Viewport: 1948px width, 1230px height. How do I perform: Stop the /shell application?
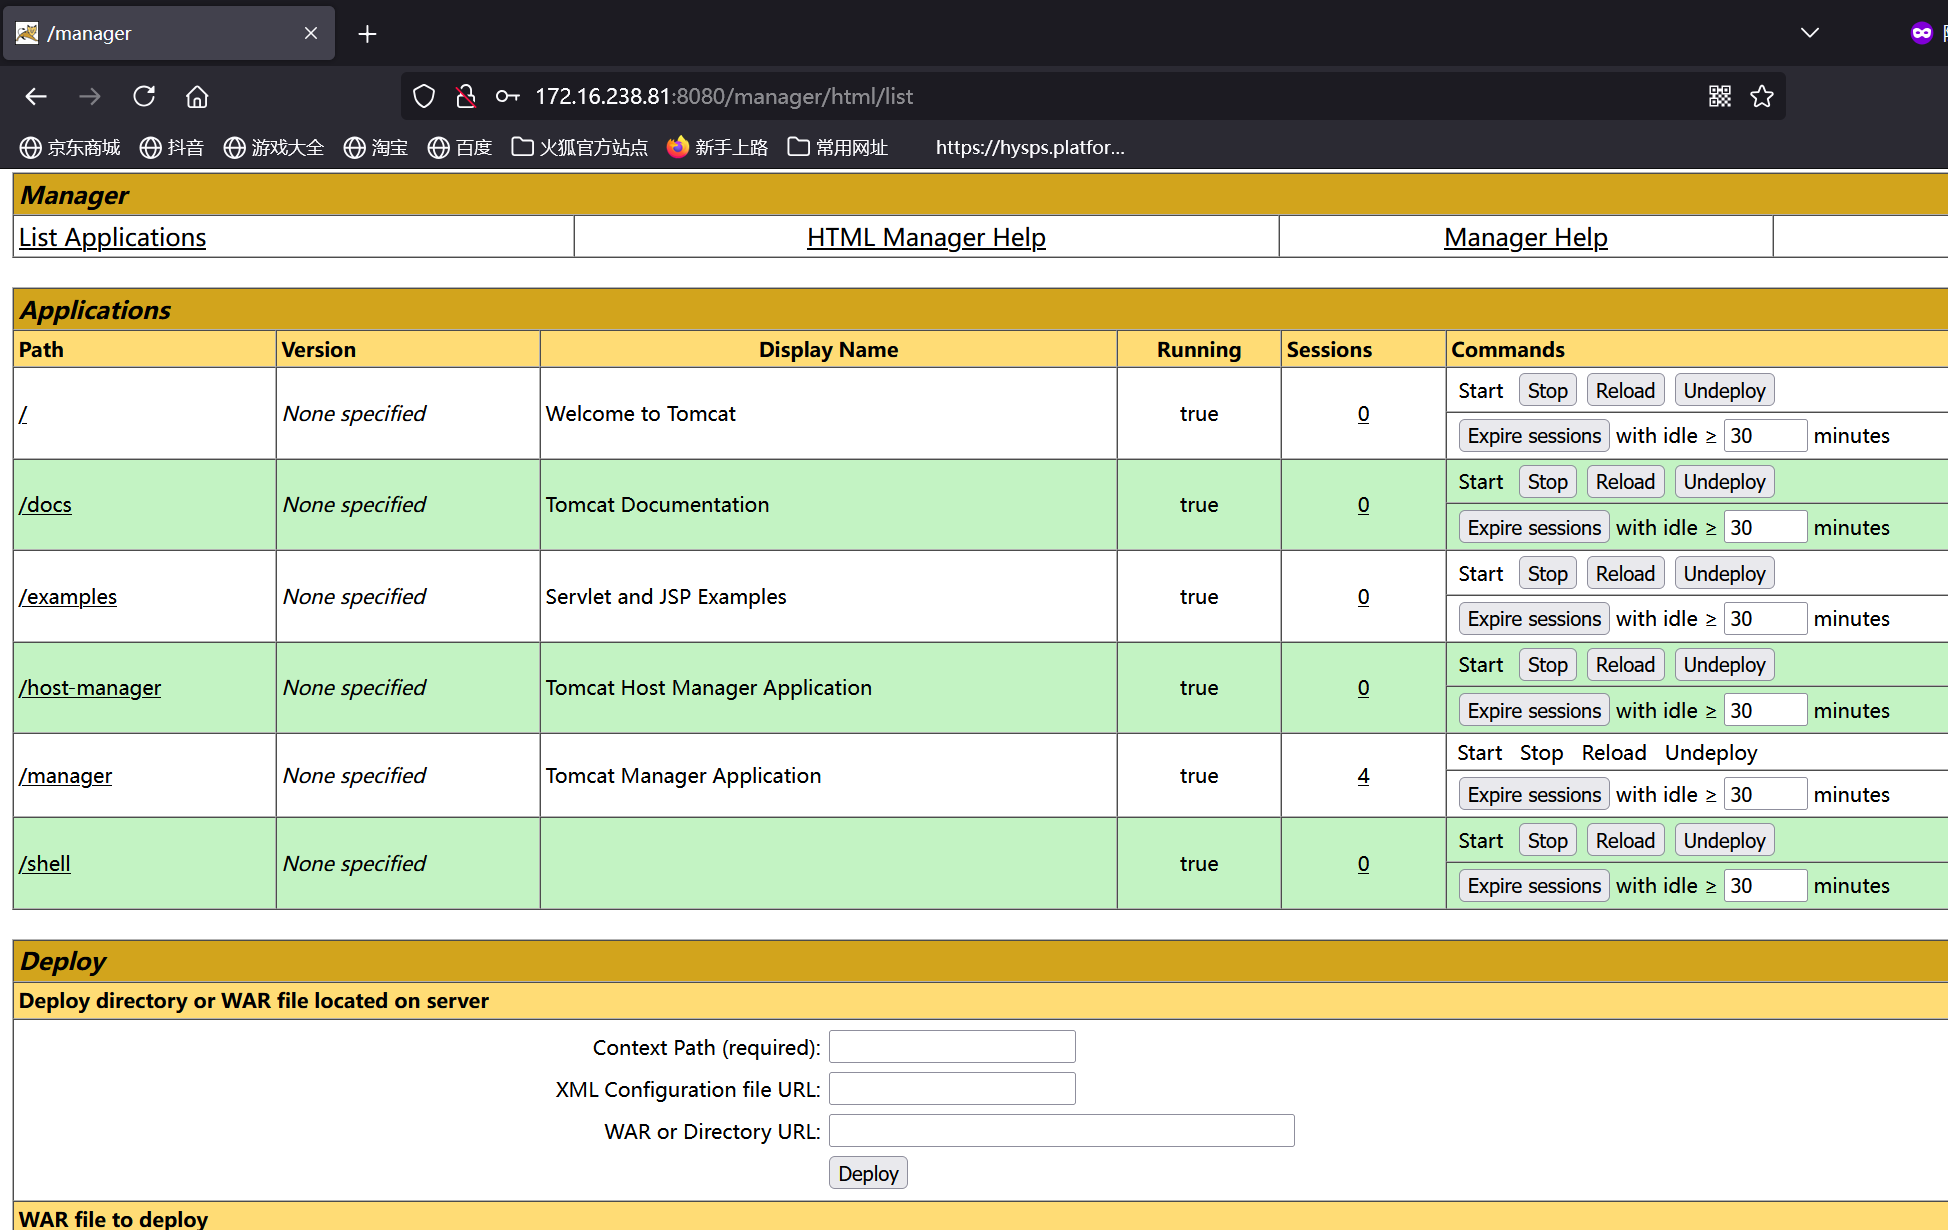1547,840
